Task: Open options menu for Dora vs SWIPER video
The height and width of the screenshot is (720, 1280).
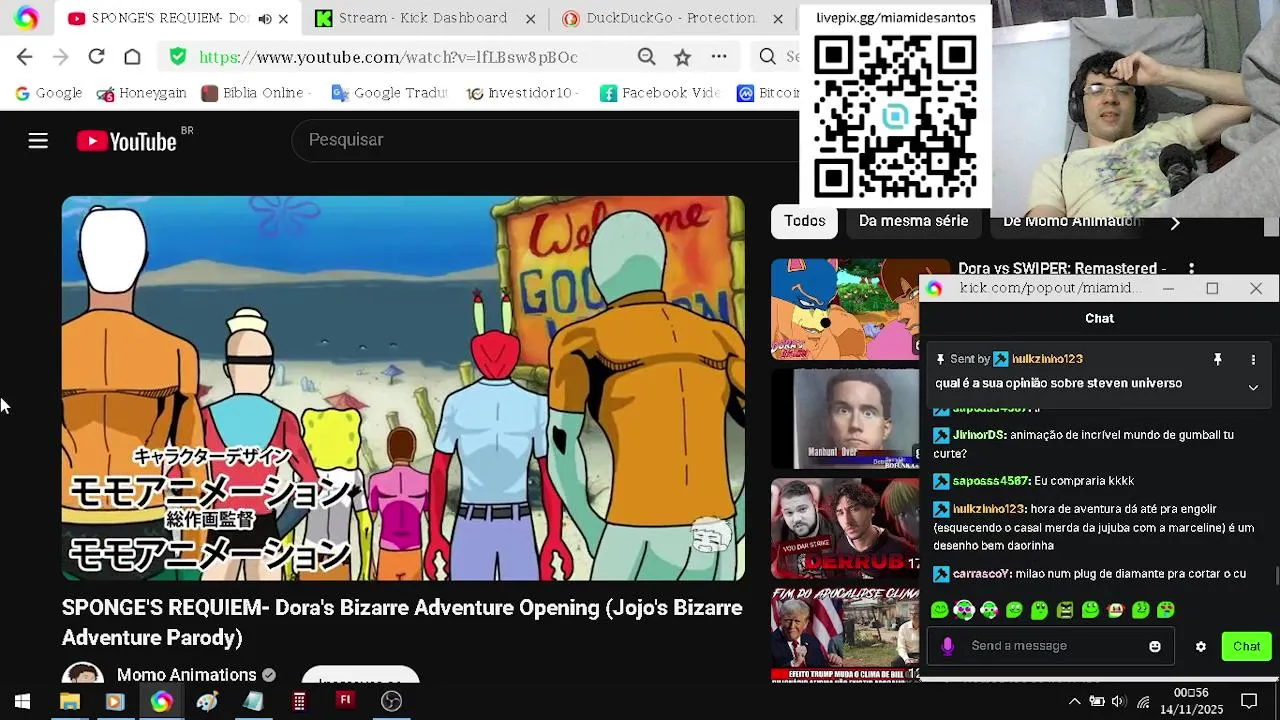Action: click(x=1191, y=269)
